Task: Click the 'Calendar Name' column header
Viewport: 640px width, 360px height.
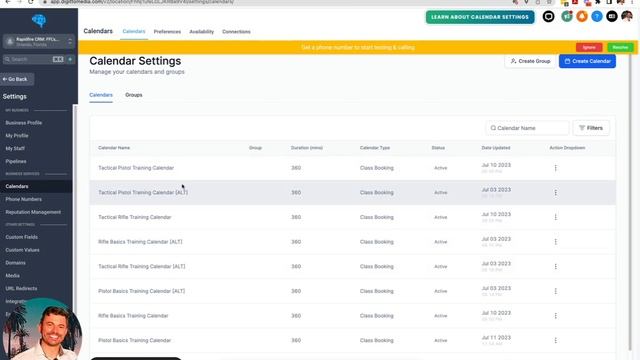Action: point(114,148)
